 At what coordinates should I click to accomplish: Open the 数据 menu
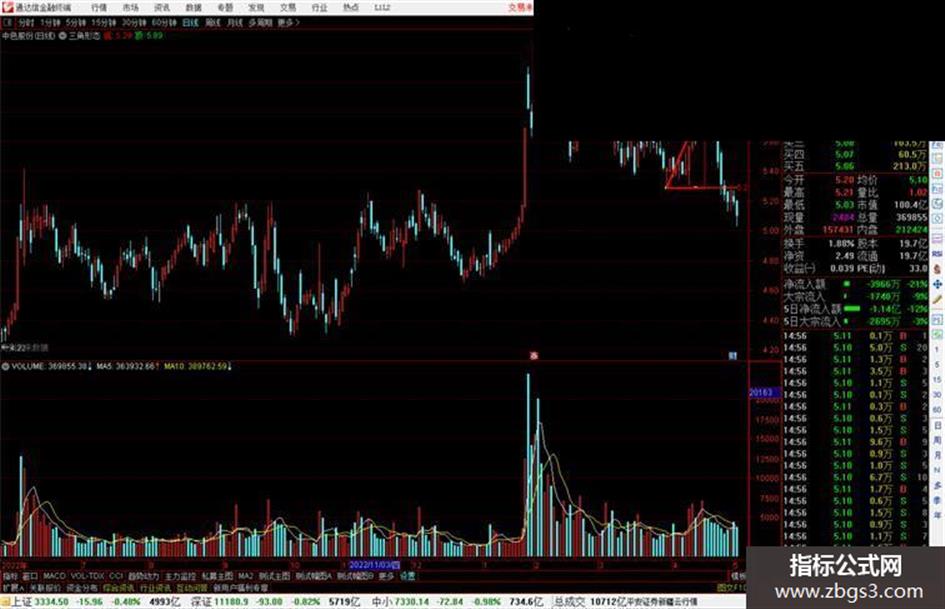(193, 7)
